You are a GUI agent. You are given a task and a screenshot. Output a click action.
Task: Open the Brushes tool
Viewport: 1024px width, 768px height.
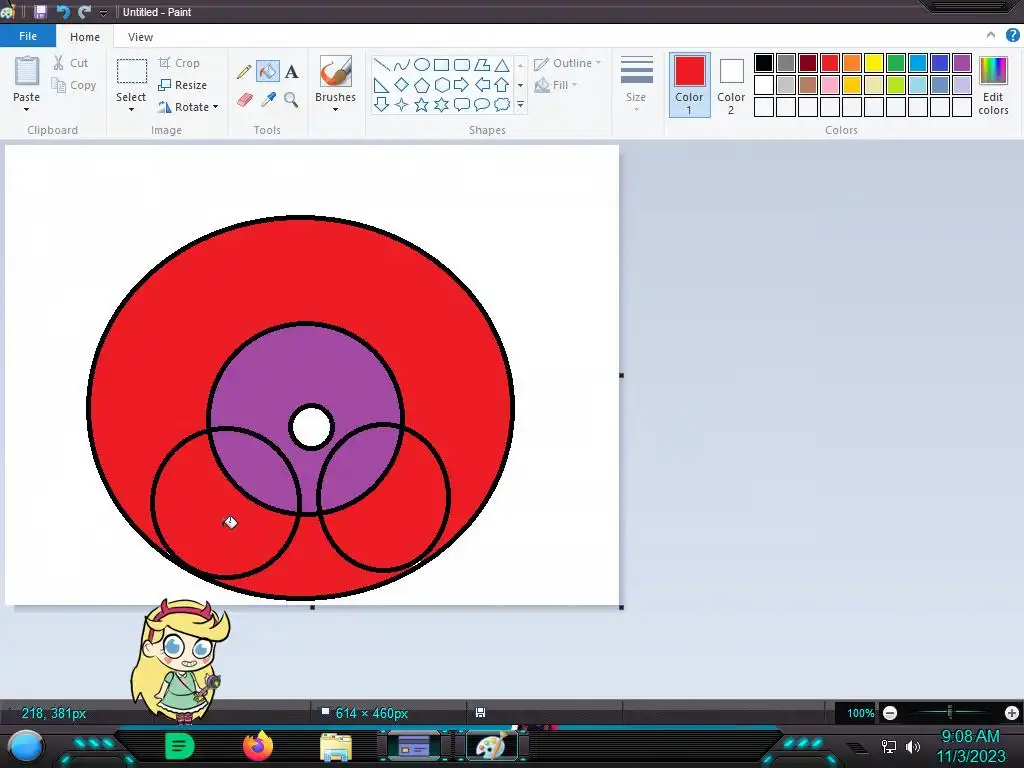tap(336, 71)
